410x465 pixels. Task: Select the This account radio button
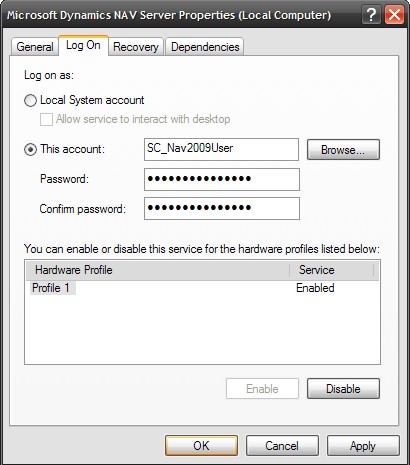pyautogui.click(x=30, y=149)
